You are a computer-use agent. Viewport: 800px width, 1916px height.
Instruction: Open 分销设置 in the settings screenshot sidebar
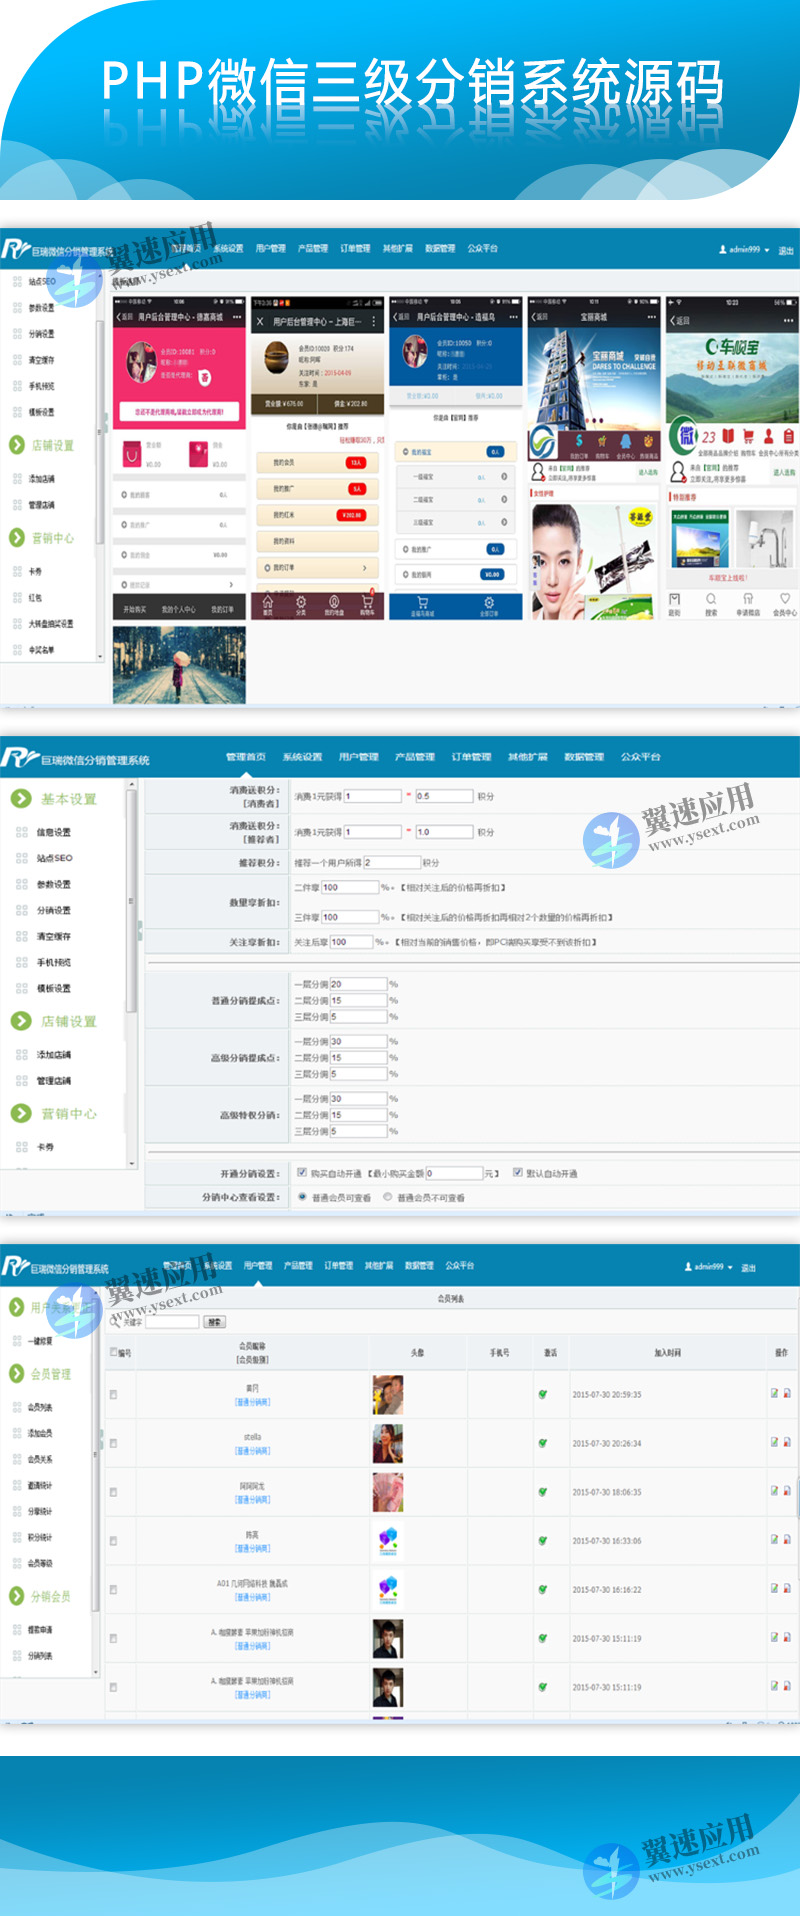click(54, 910)
